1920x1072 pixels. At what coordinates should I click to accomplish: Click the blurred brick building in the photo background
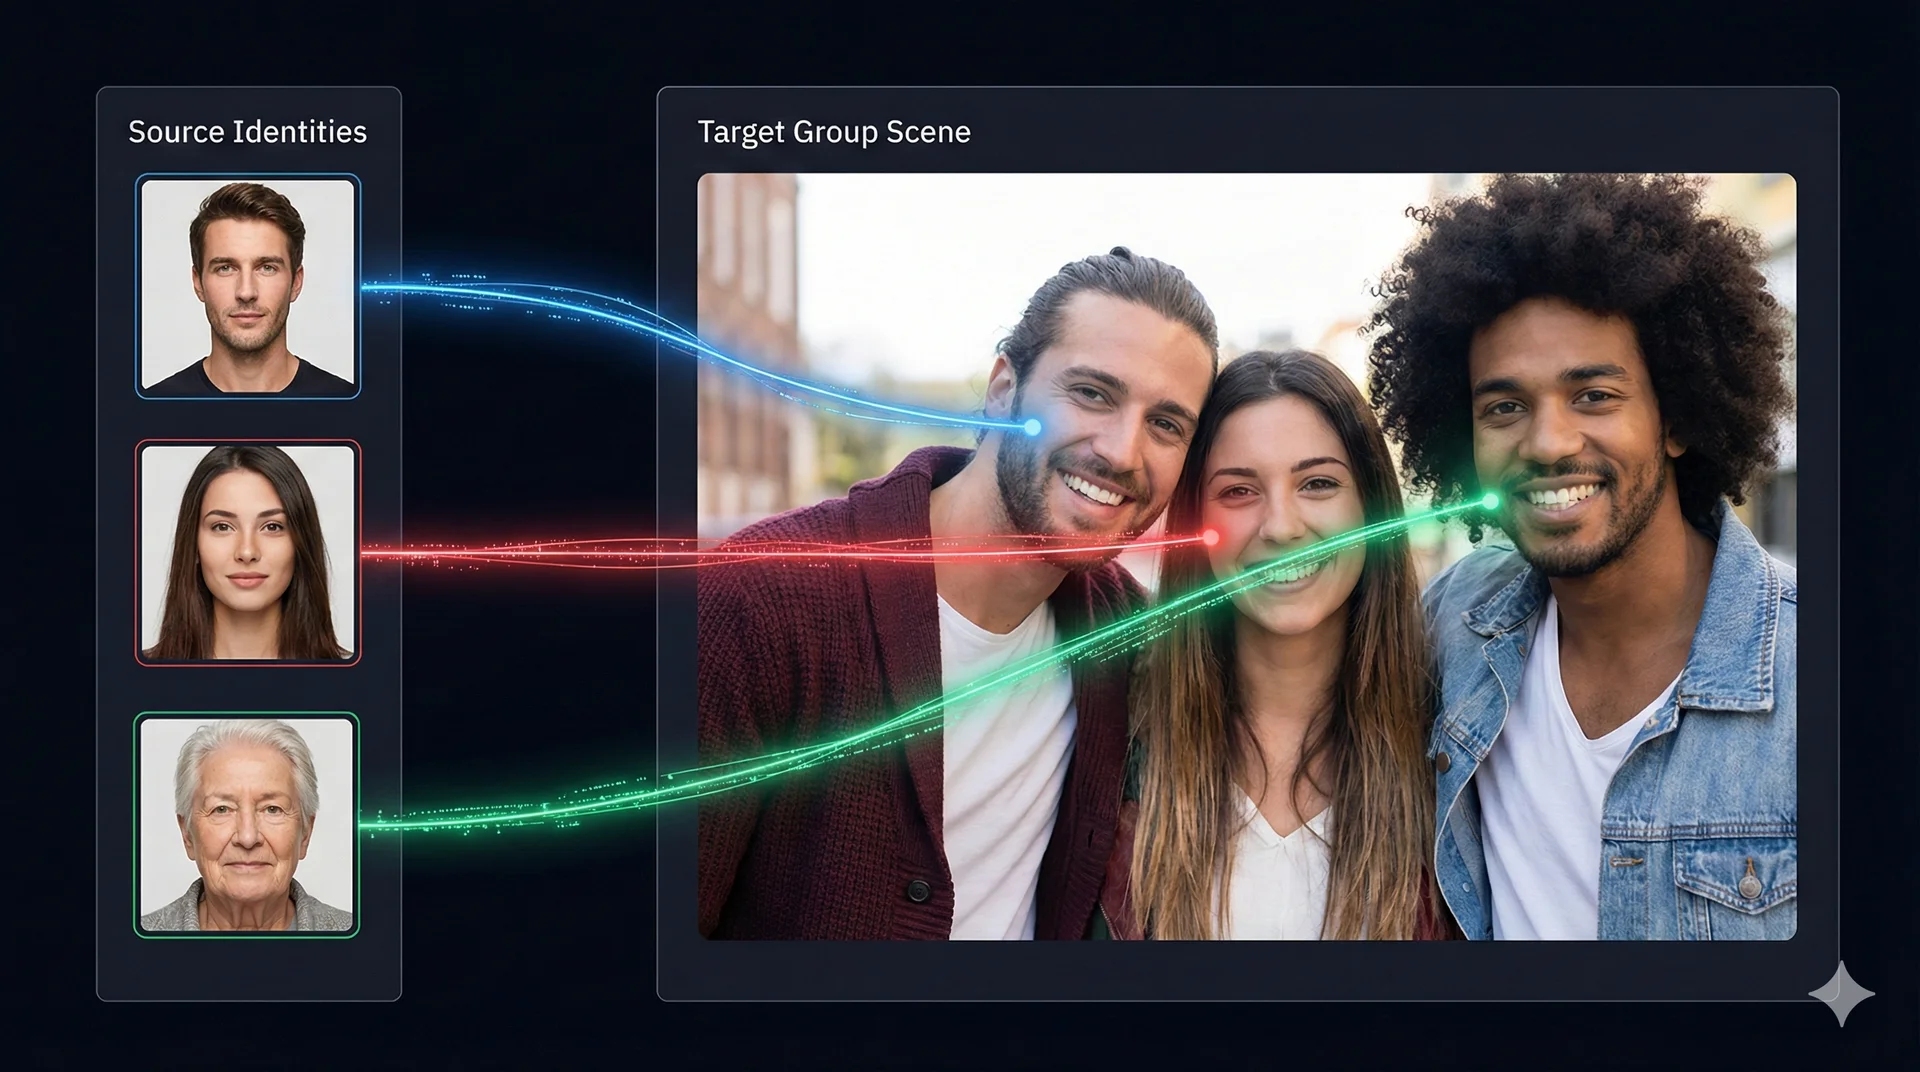click(745, 330)
